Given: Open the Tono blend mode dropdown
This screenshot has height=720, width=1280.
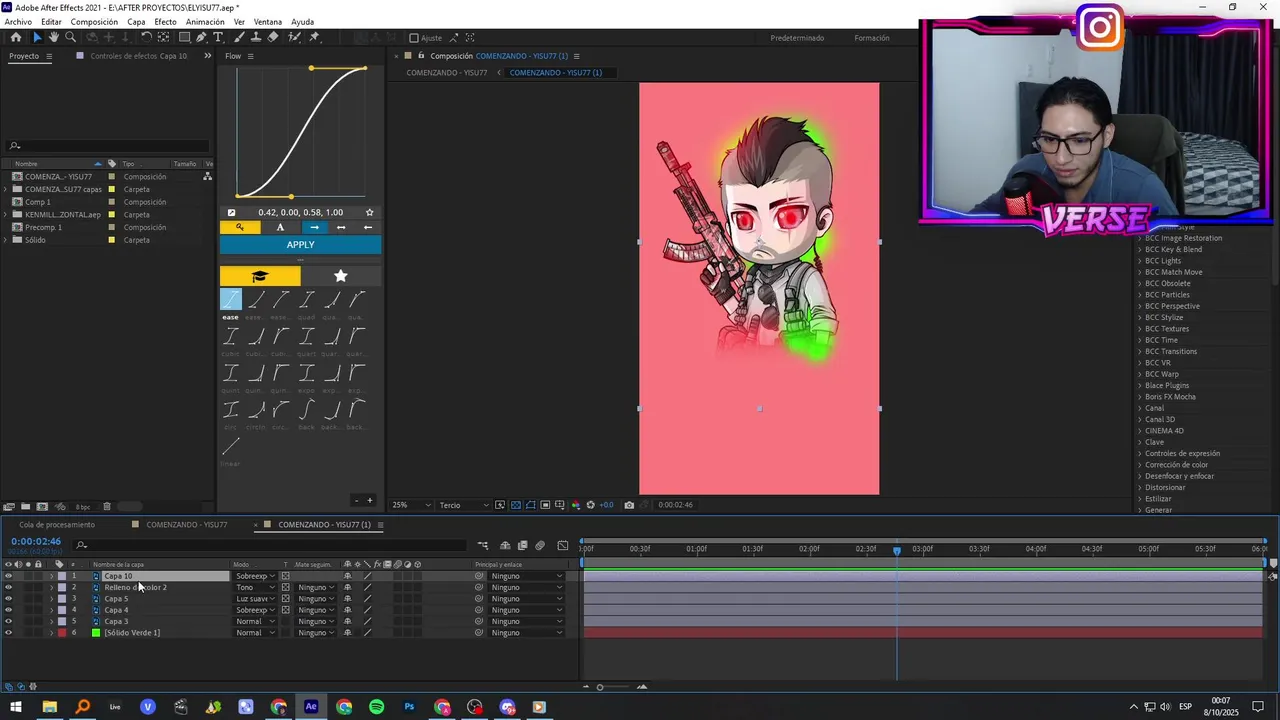Looking at the screenshot, I should point(255,587).
